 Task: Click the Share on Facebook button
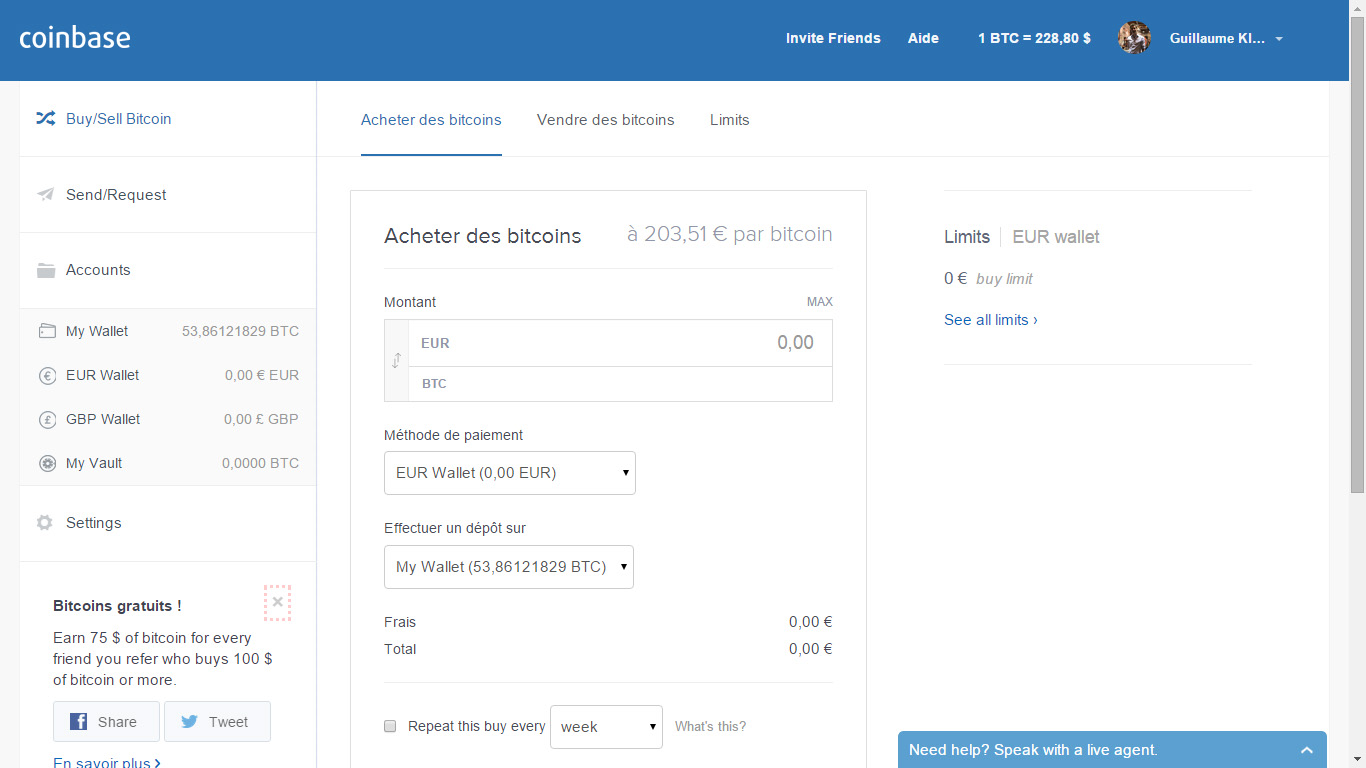[x=106, y=722]
